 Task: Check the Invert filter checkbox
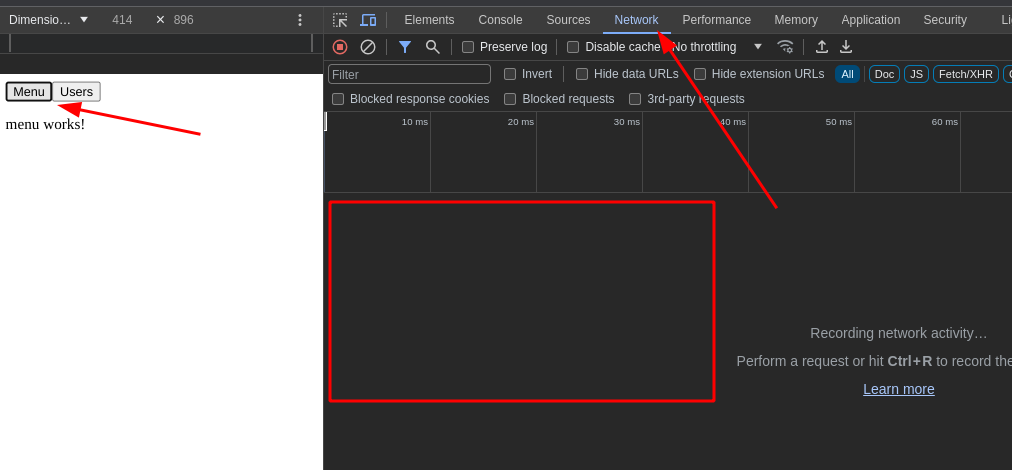510,74
